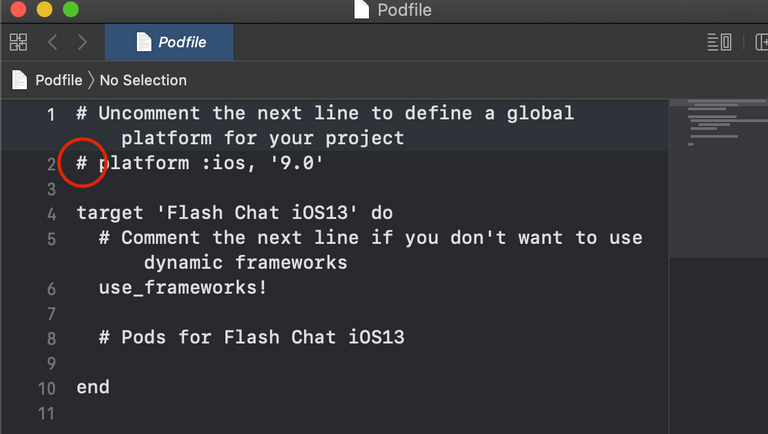This screenshot has height=434, width=768.
Task: Go forward with the right chevron
Action: click(x=82, y=42)
